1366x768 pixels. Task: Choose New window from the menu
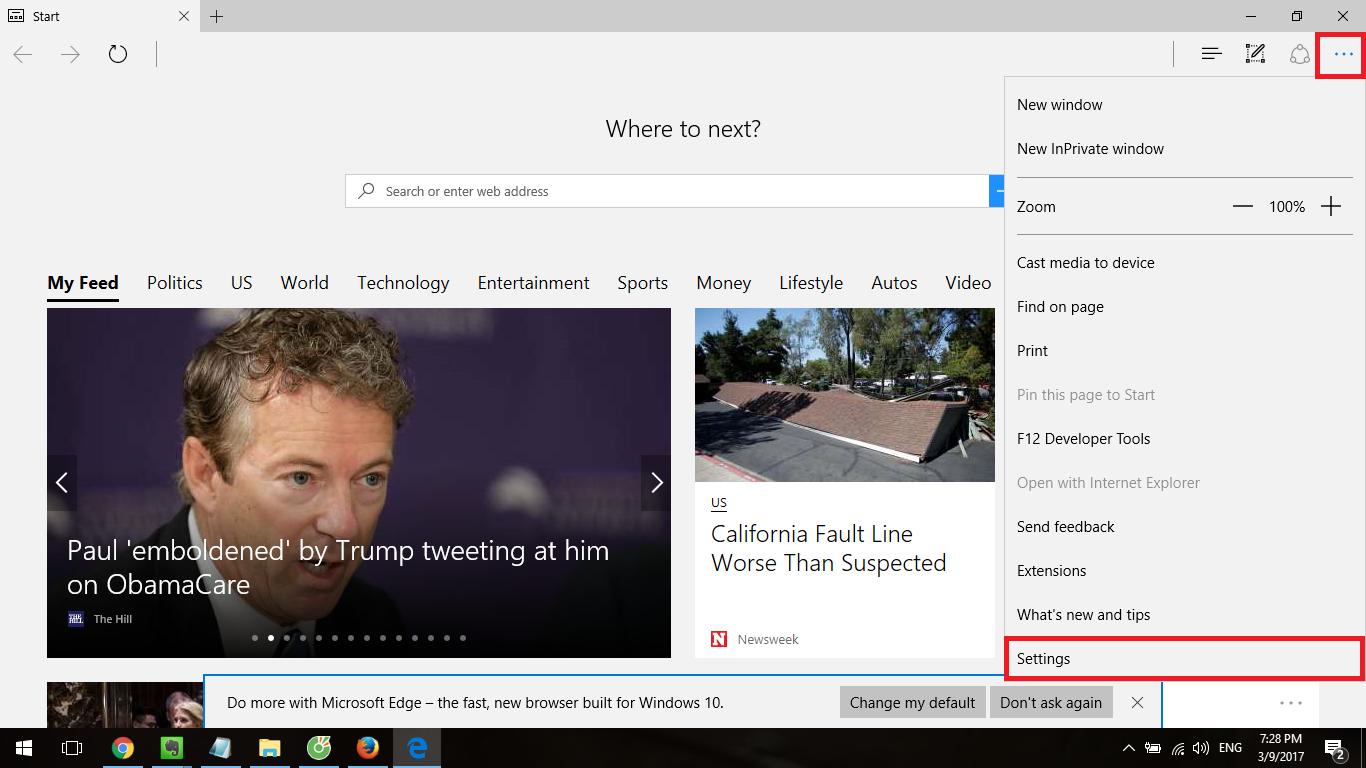pos(1185,105)
